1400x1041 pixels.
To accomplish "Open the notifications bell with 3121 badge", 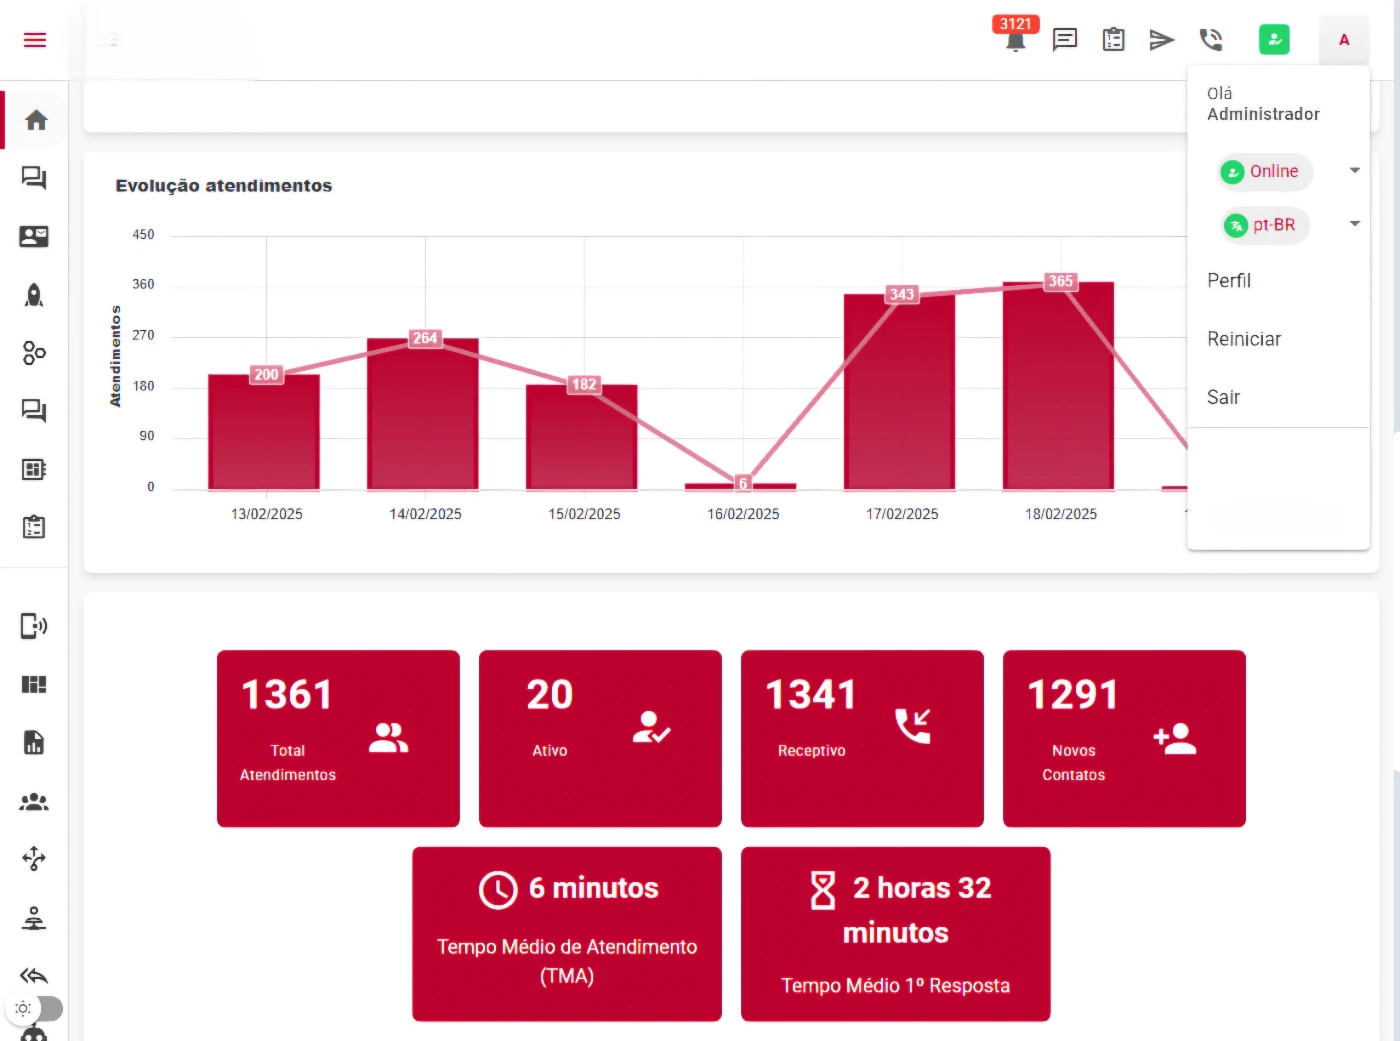I will pyautogui.click(x=1015, y=40).
